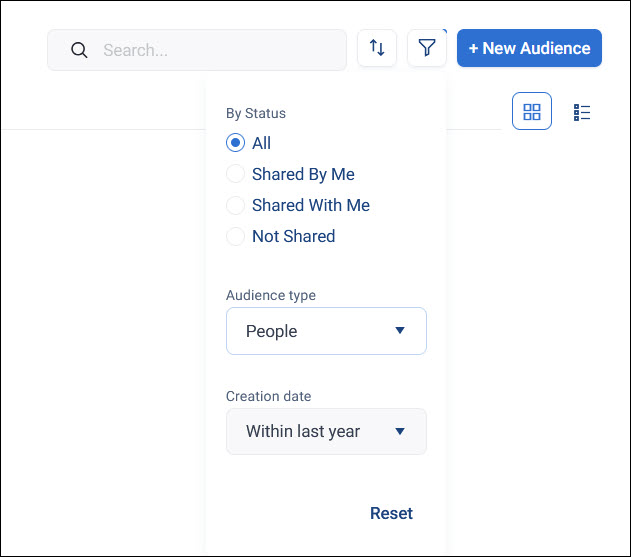This screenshot has width=631, height=557.
Task: Reset all filters with Reset link
Action: tap(391, 513)
